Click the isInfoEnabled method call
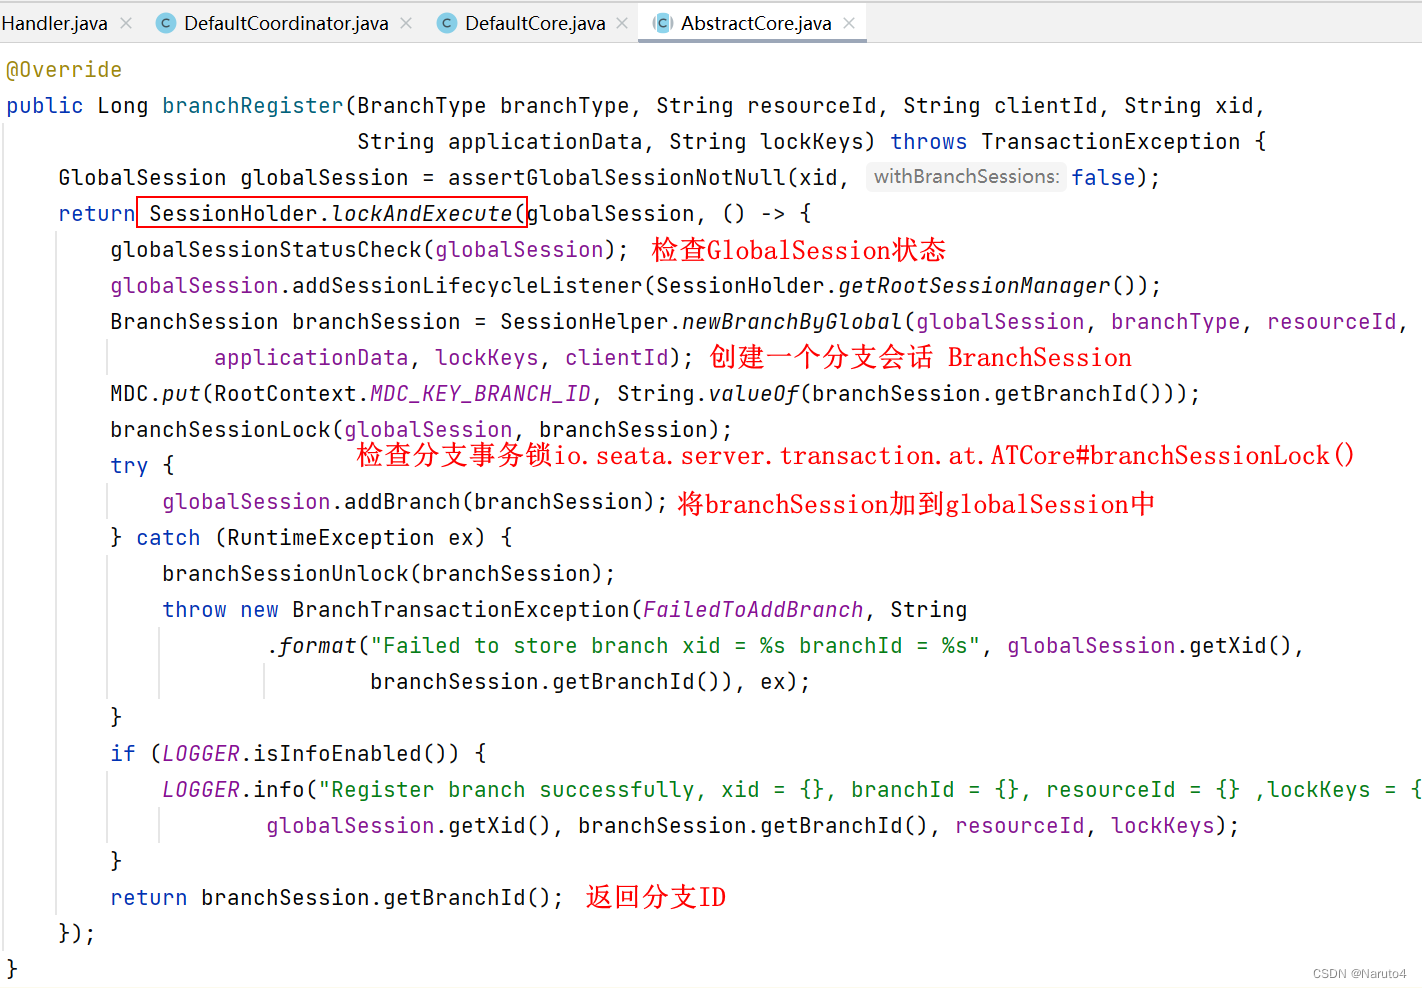 (337, 754)
